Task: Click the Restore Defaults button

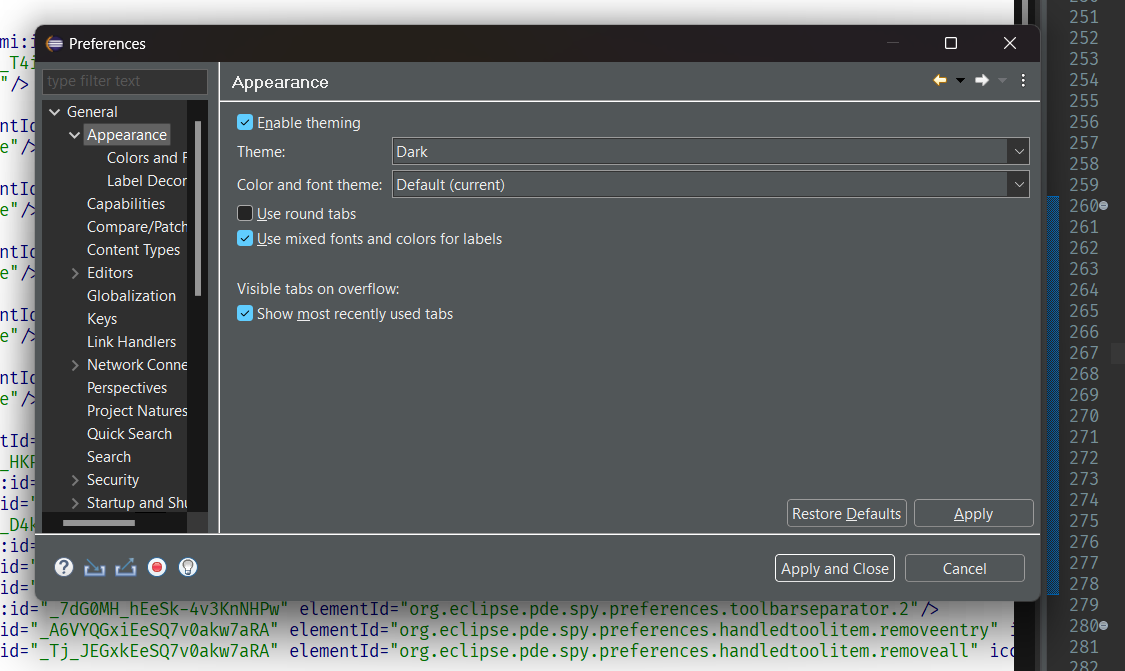Action: [x=846, y=513]
